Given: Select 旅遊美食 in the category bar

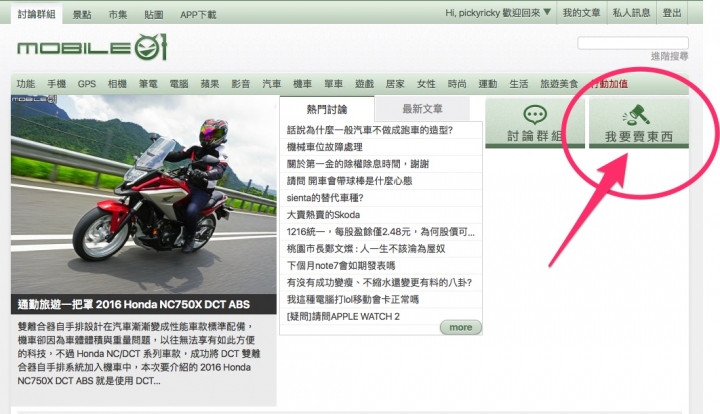Looking at the screenshot, I should (x=559, y=84).
